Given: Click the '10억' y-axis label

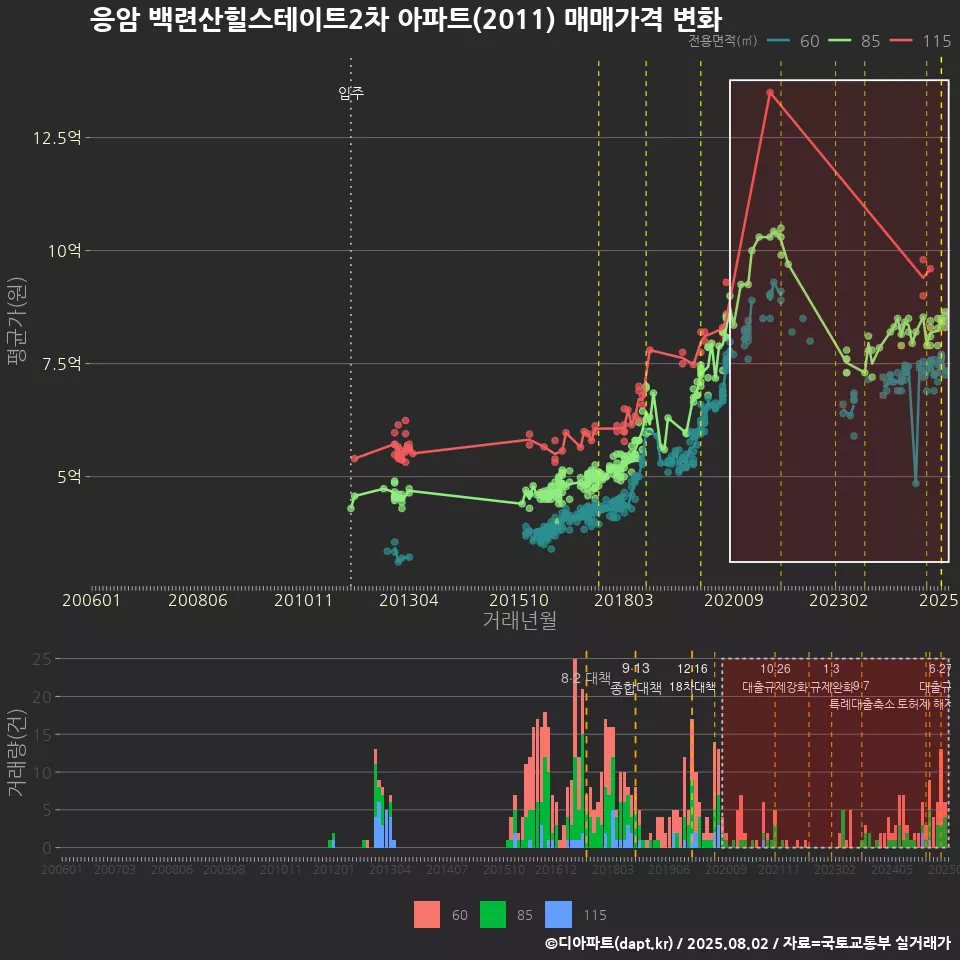Looking at the screenshot, I should (x=65, y=250).
